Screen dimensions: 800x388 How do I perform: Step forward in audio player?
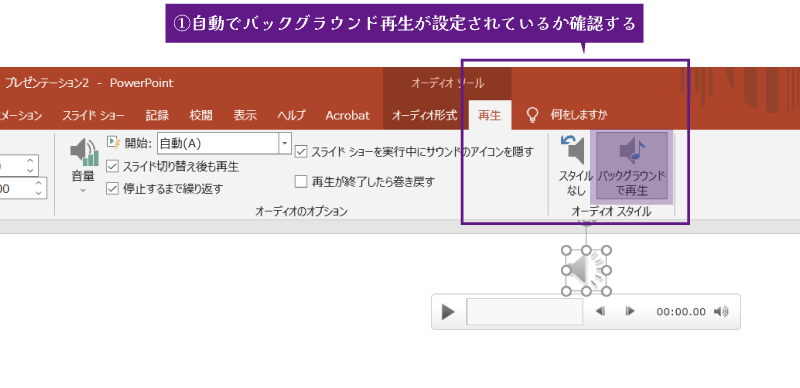[x=630, y=311]
